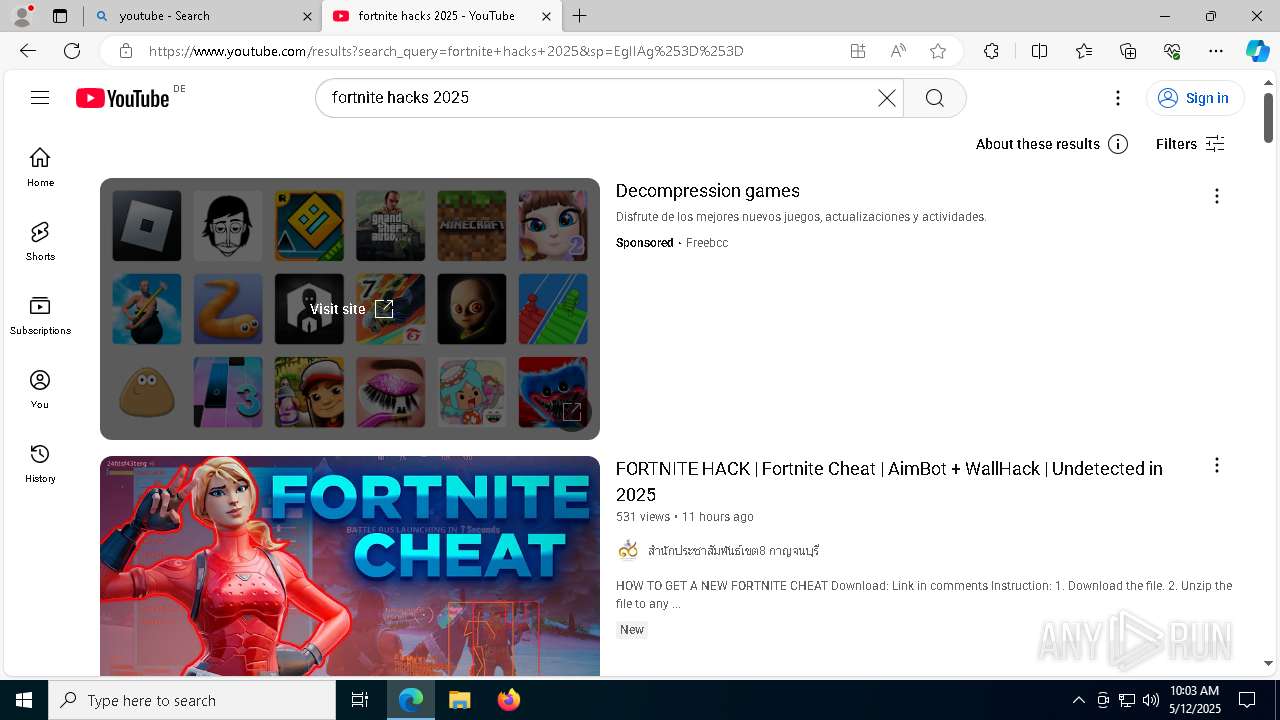1280x720 pixels.
Task: Show hidden system tray icons
Action: [1078, 700]
